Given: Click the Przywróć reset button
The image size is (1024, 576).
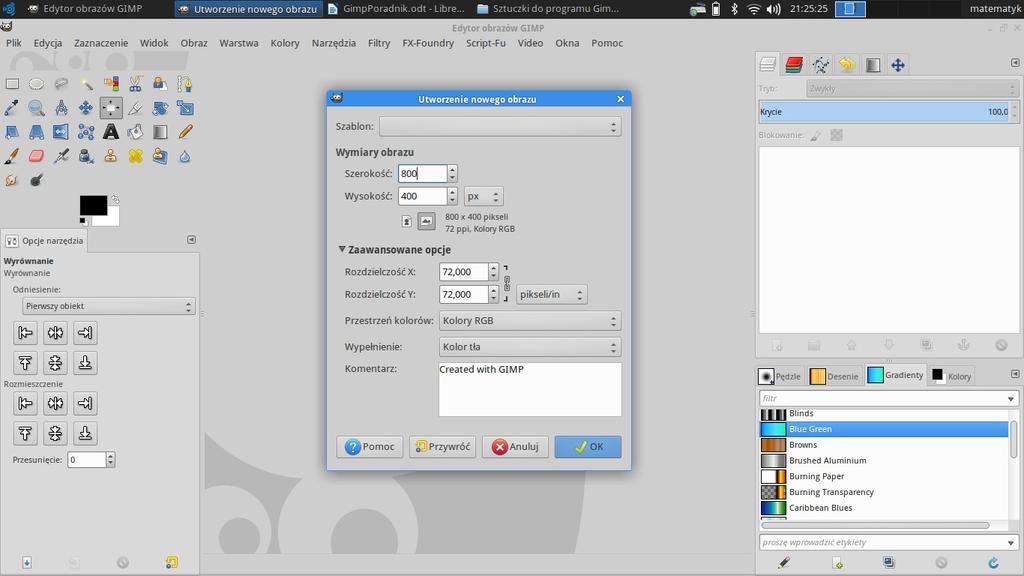Looking at the screenshot, I should pyautogui.click(x=443, y=447).
